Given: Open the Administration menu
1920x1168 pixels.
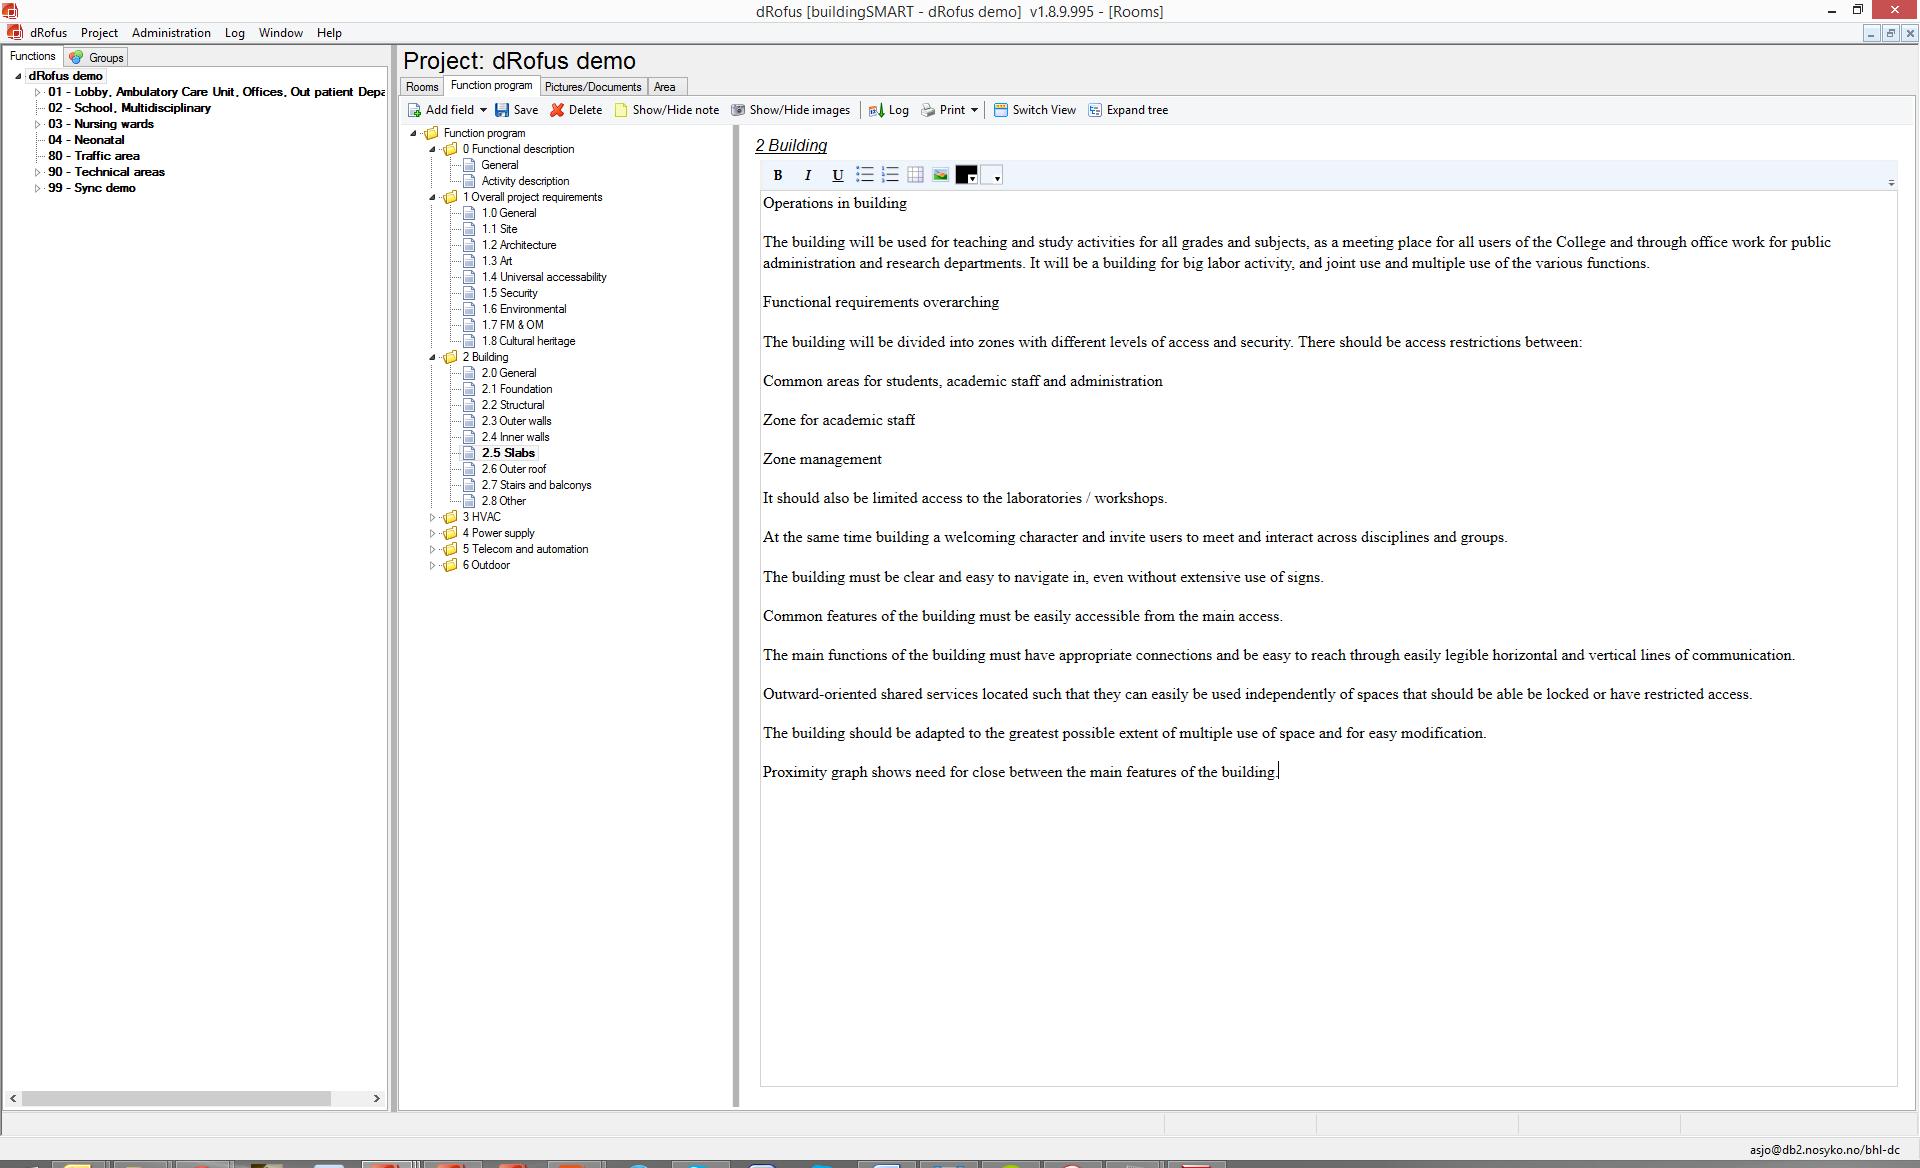Looking at the screenshot, I should point(171,33).
